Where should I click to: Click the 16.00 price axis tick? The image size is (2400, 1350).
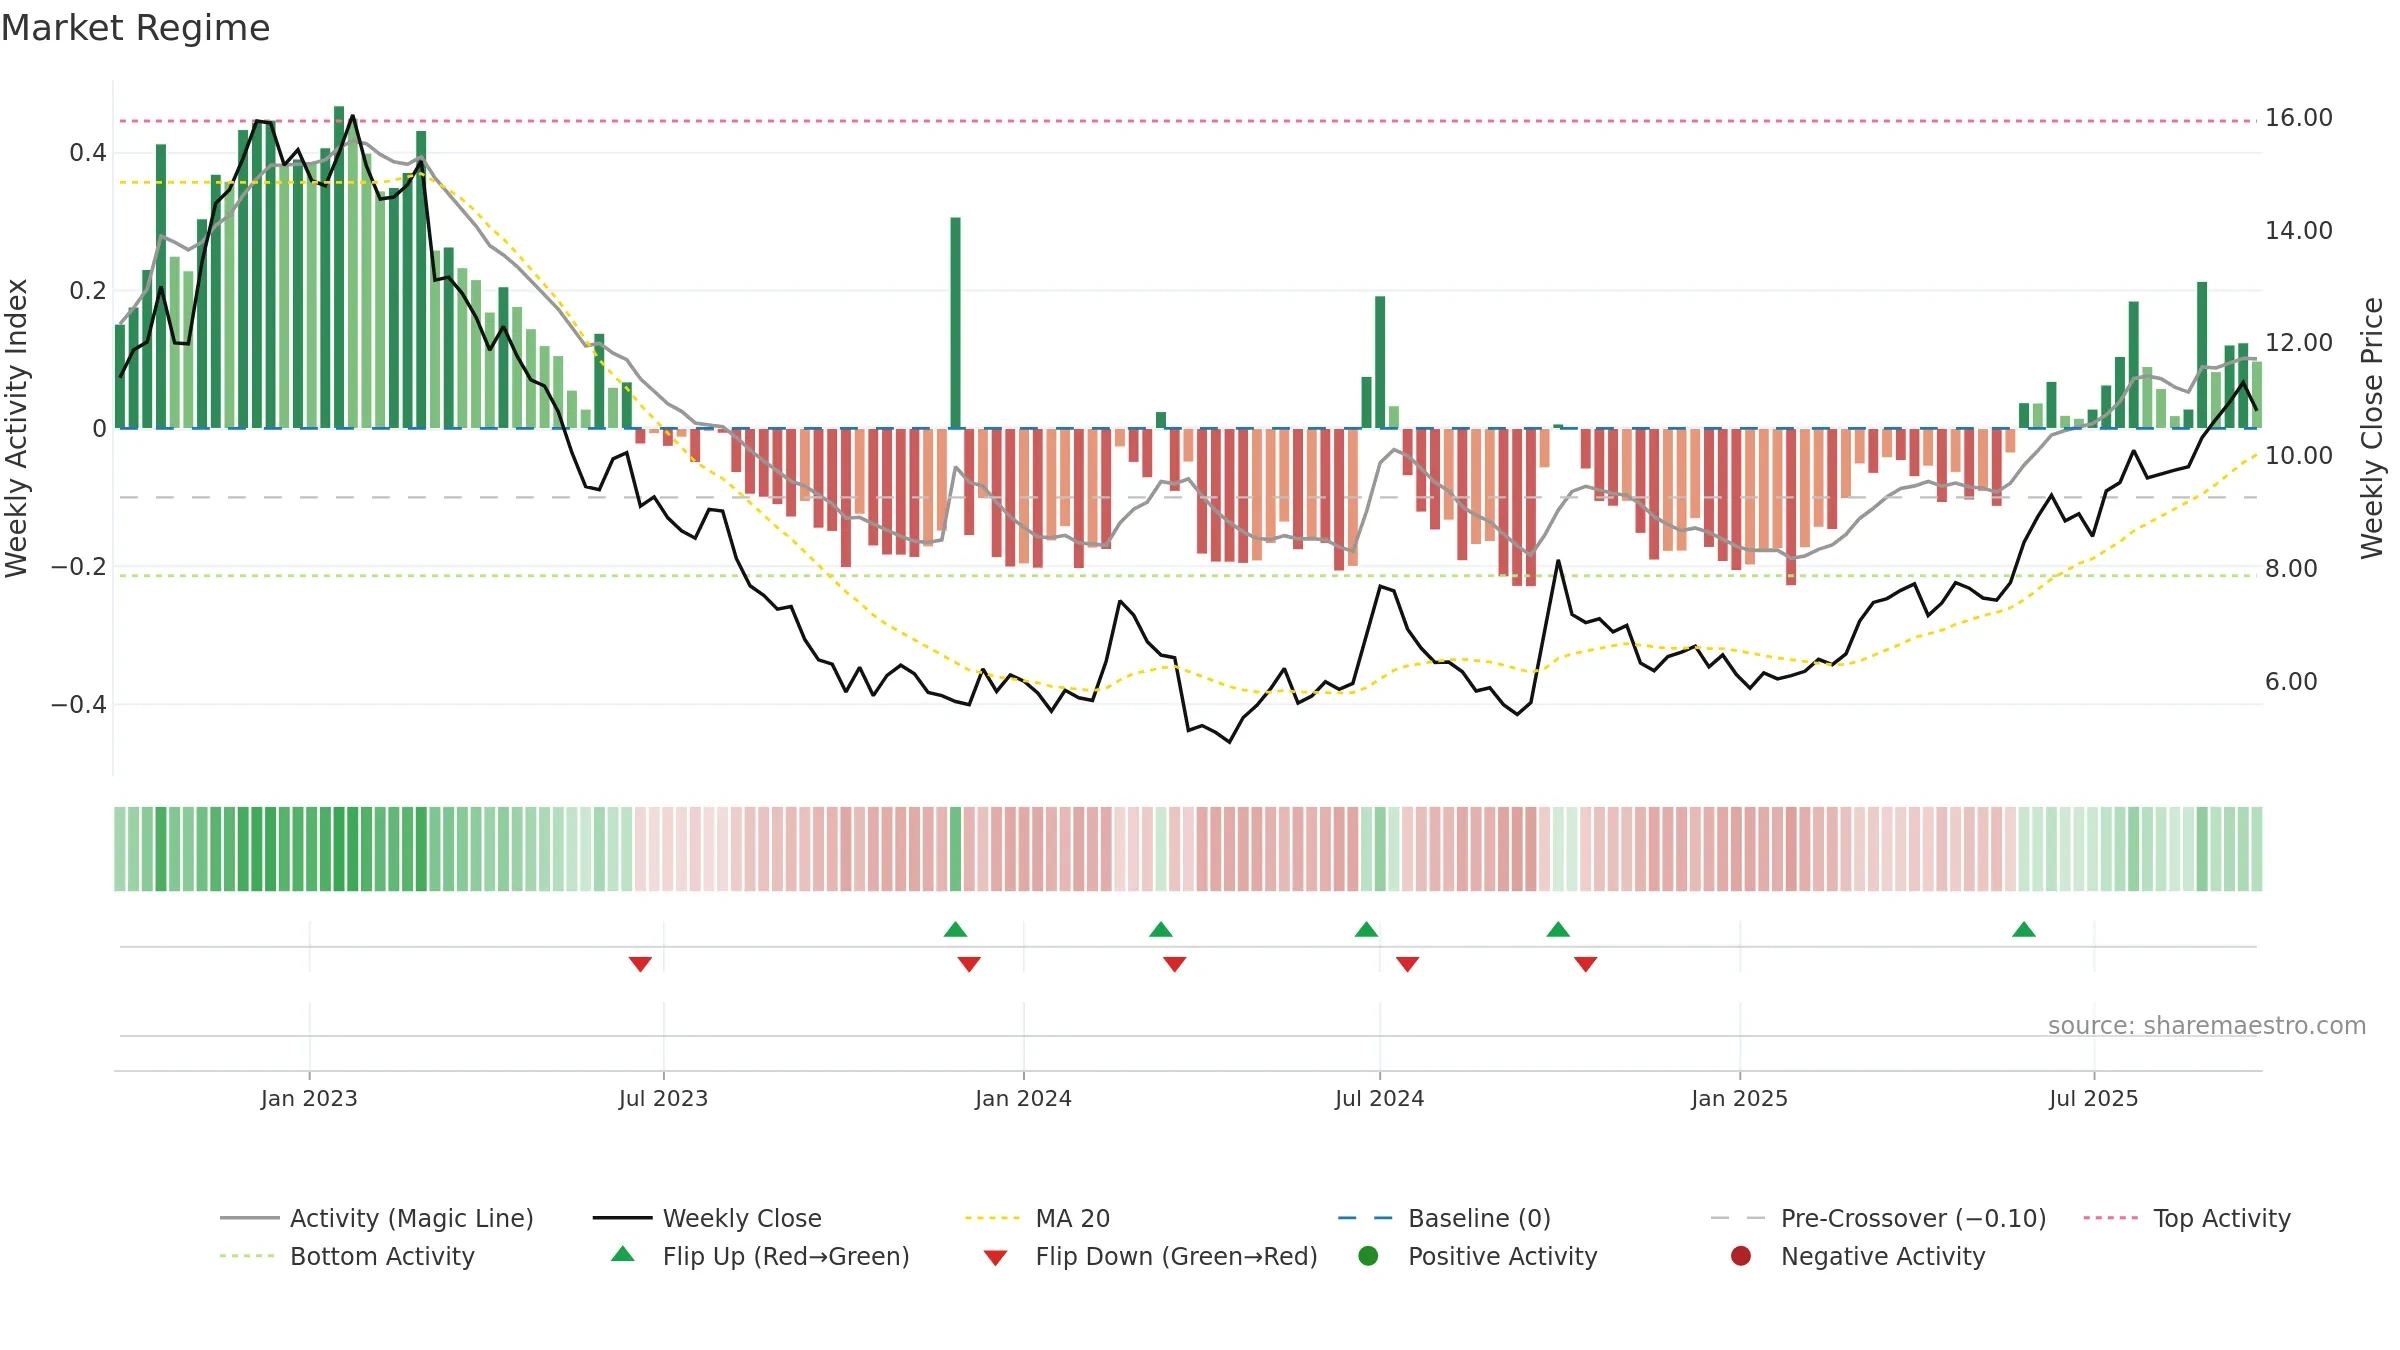point(2298,118)
